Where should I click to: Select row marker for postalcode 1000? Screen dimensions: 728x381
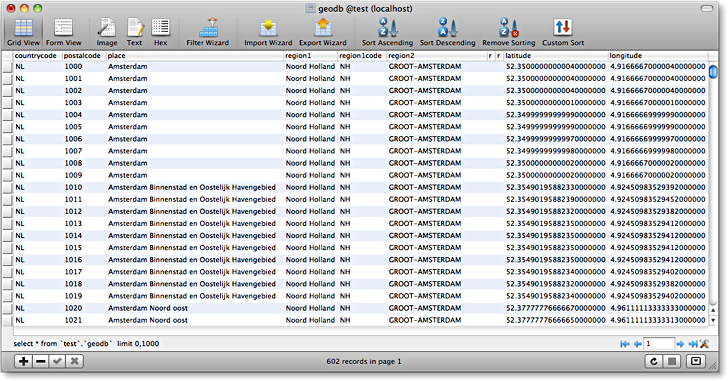(7, 67)
